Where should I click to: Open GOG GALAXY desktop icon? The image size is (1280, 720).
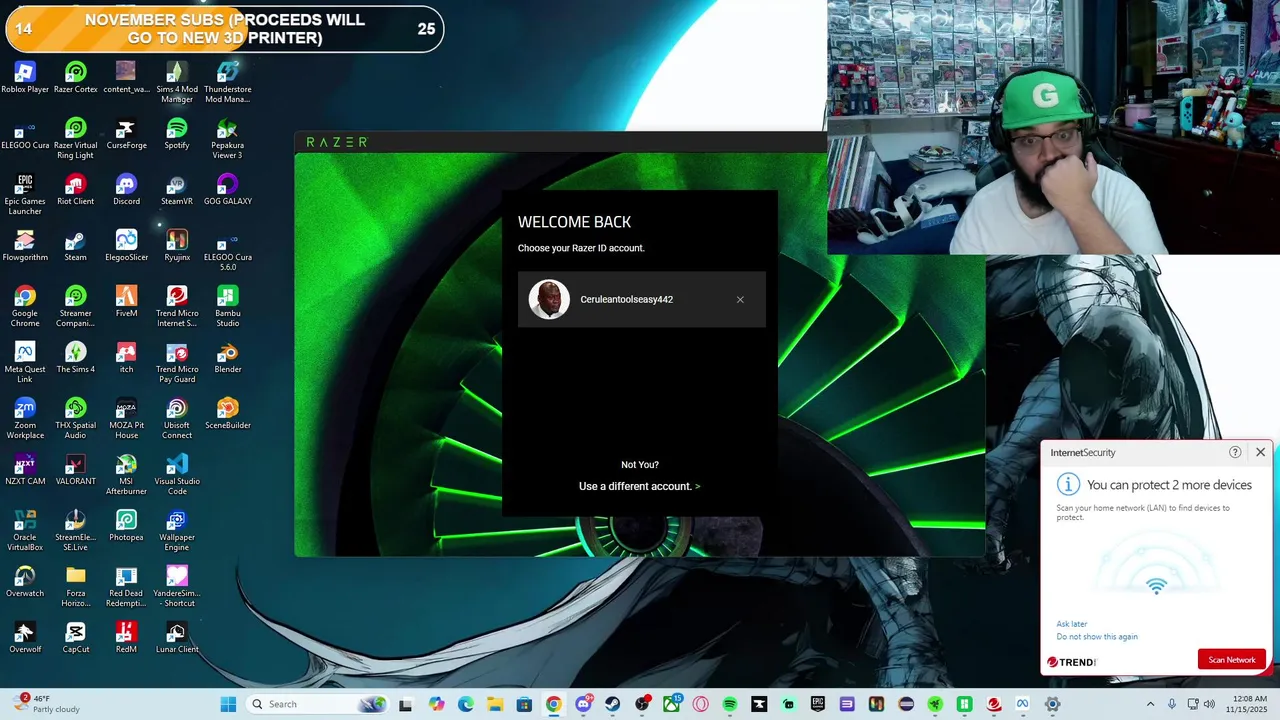click(x=227, y=189)
